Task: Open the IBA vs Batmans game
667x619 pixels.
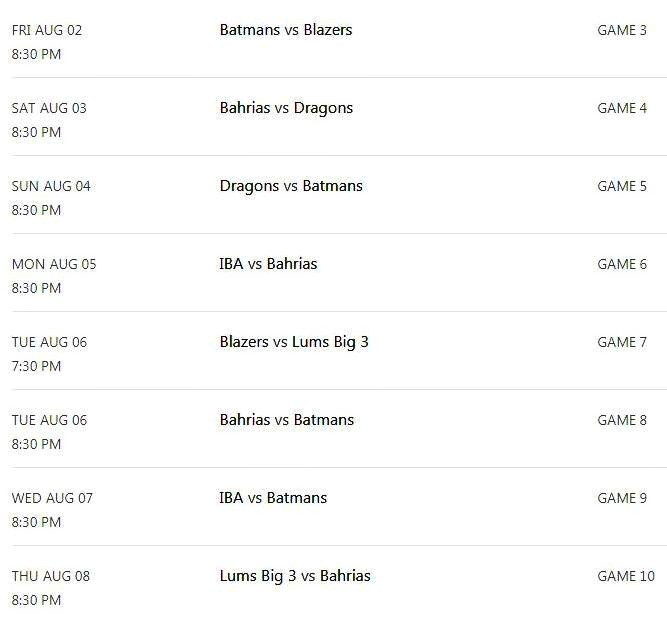Action: 273,498
